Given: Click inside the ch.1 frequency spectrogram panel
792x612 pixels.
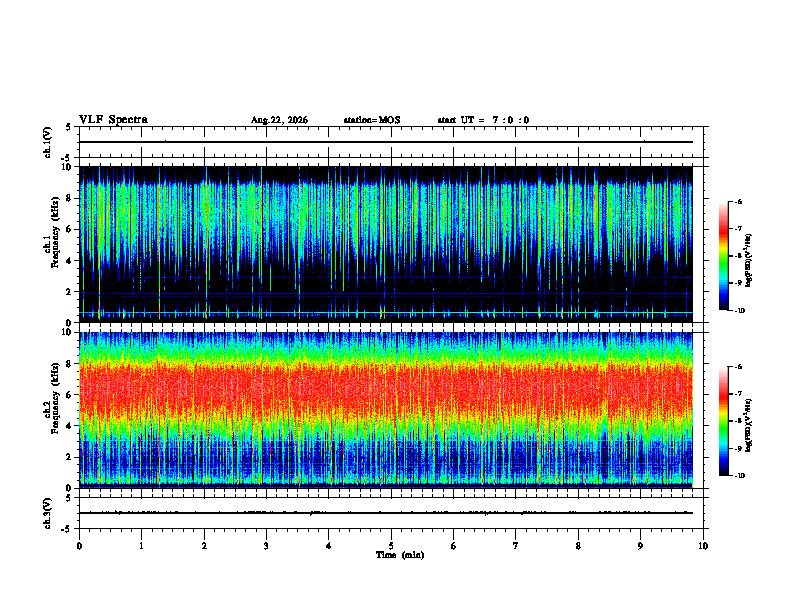Looking at the screenshot, I should 386,244.
